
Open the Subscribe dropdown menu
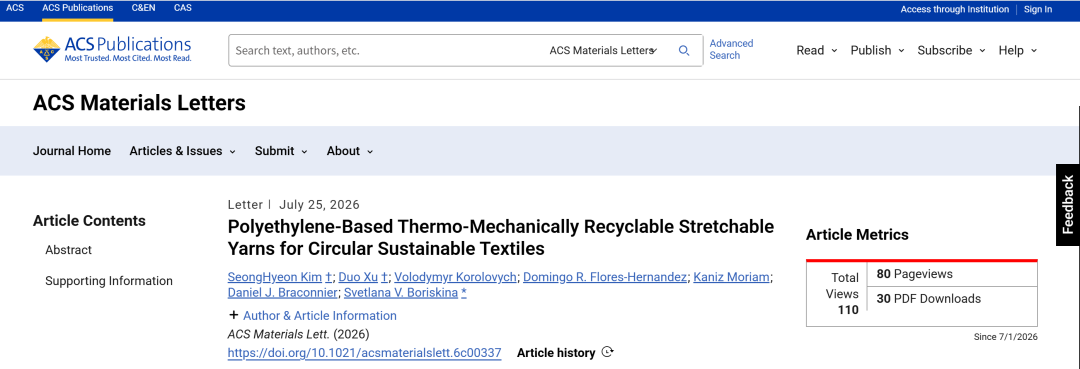951,50
